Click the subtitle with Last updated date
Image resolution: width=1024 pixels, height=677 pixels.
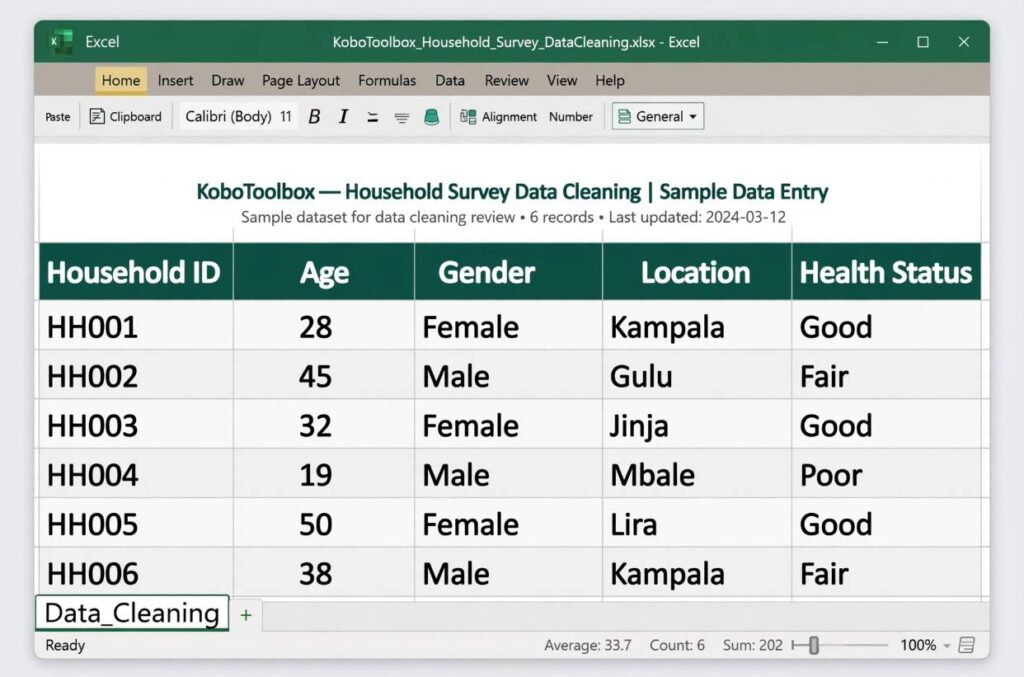click(x=513, y=217)
